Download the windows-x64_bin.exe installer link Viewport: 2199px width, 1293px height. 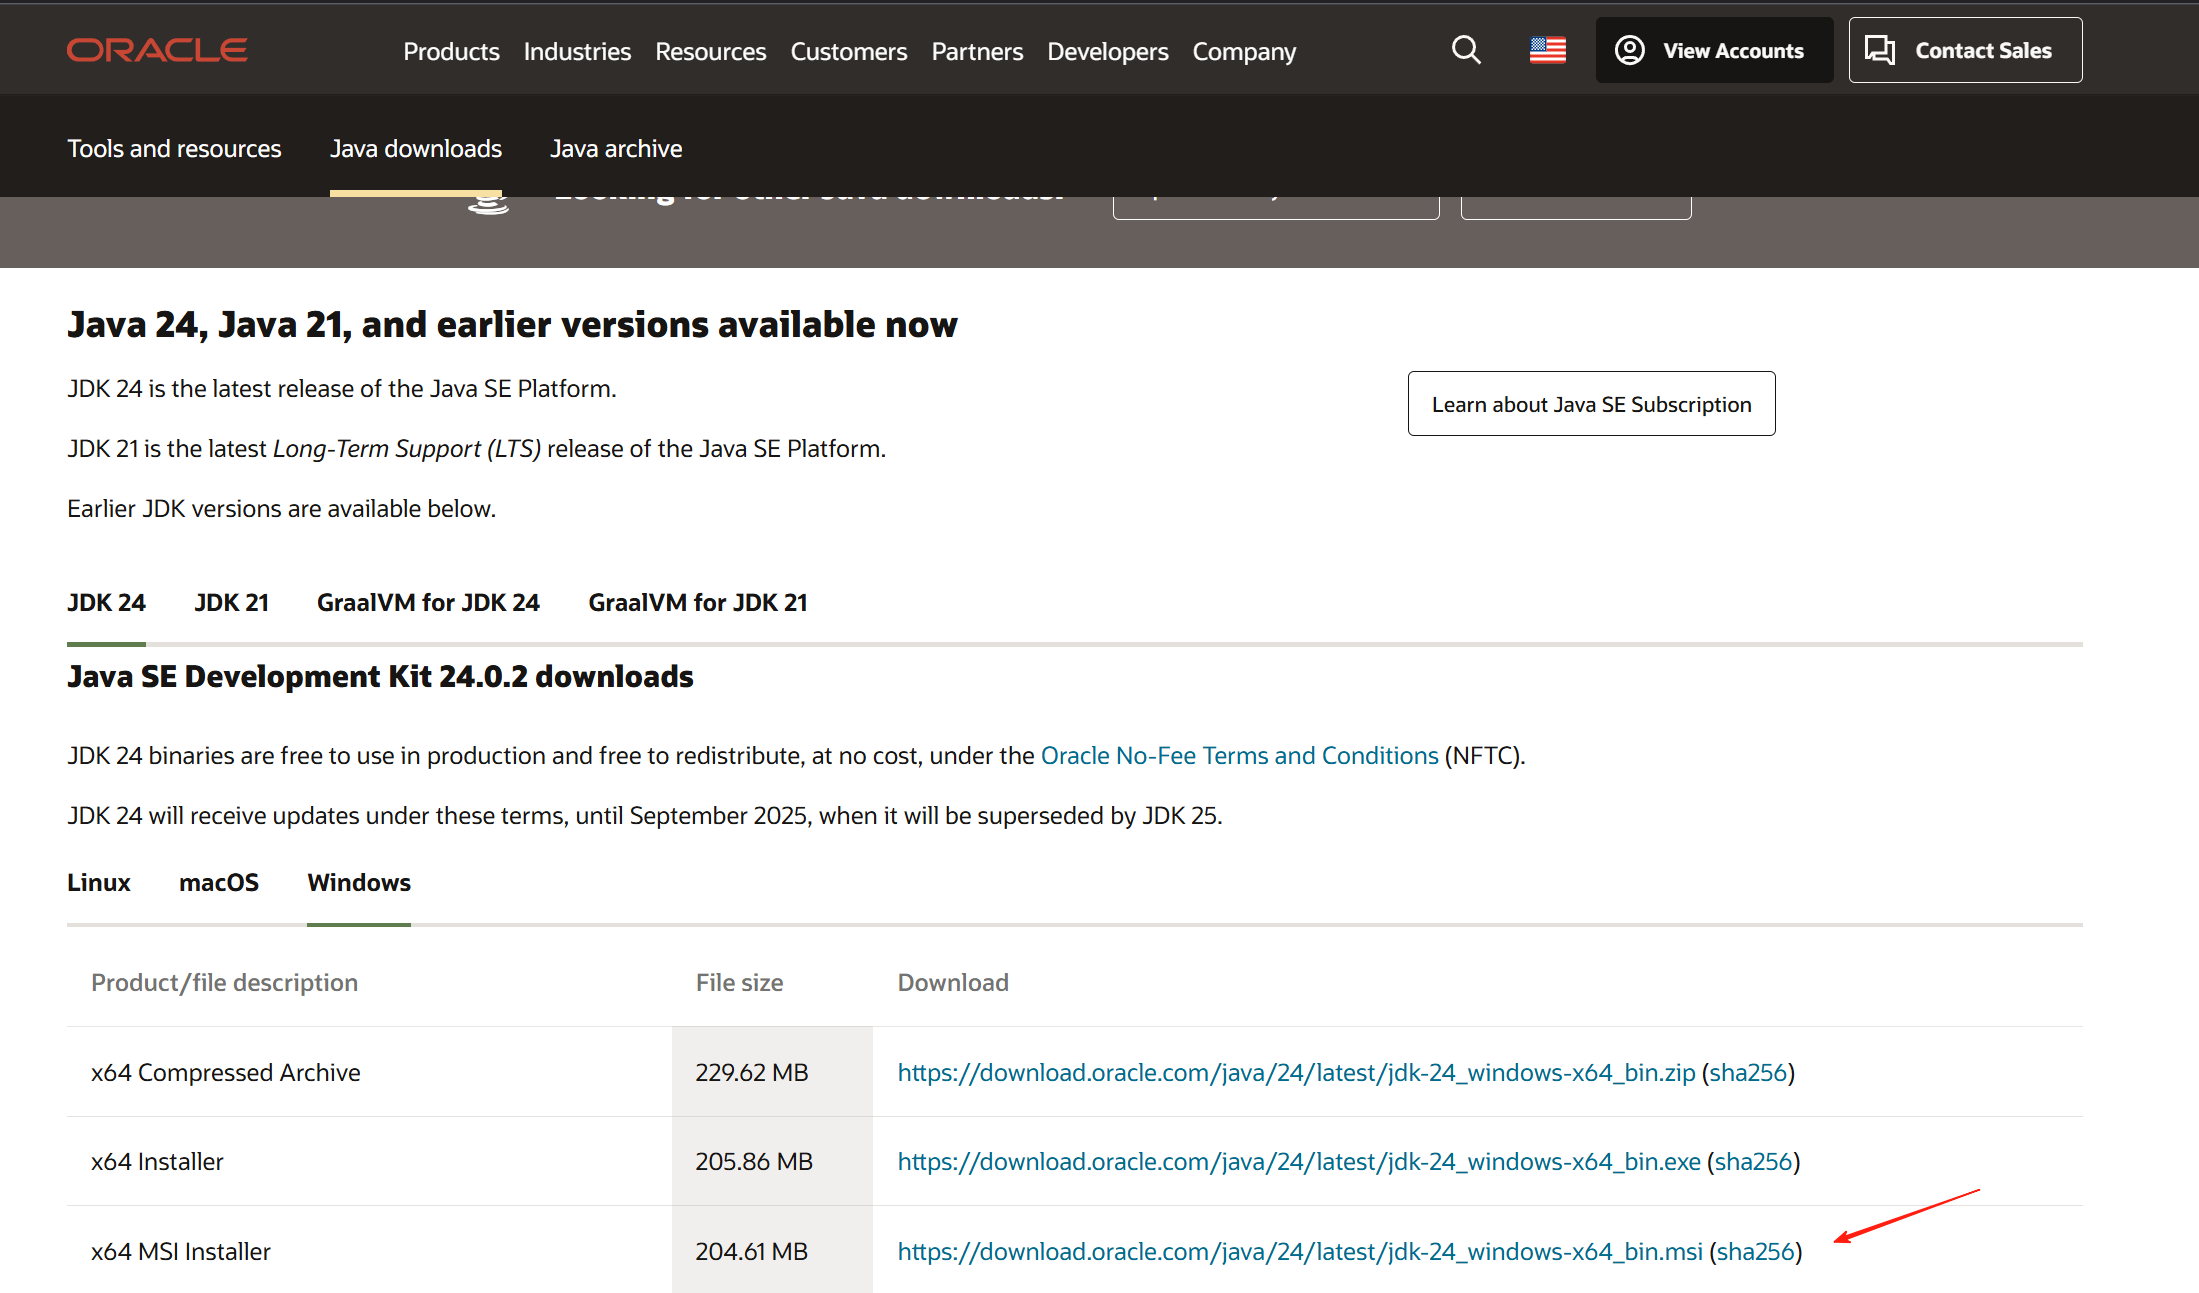click(x=1299, y=1161)
